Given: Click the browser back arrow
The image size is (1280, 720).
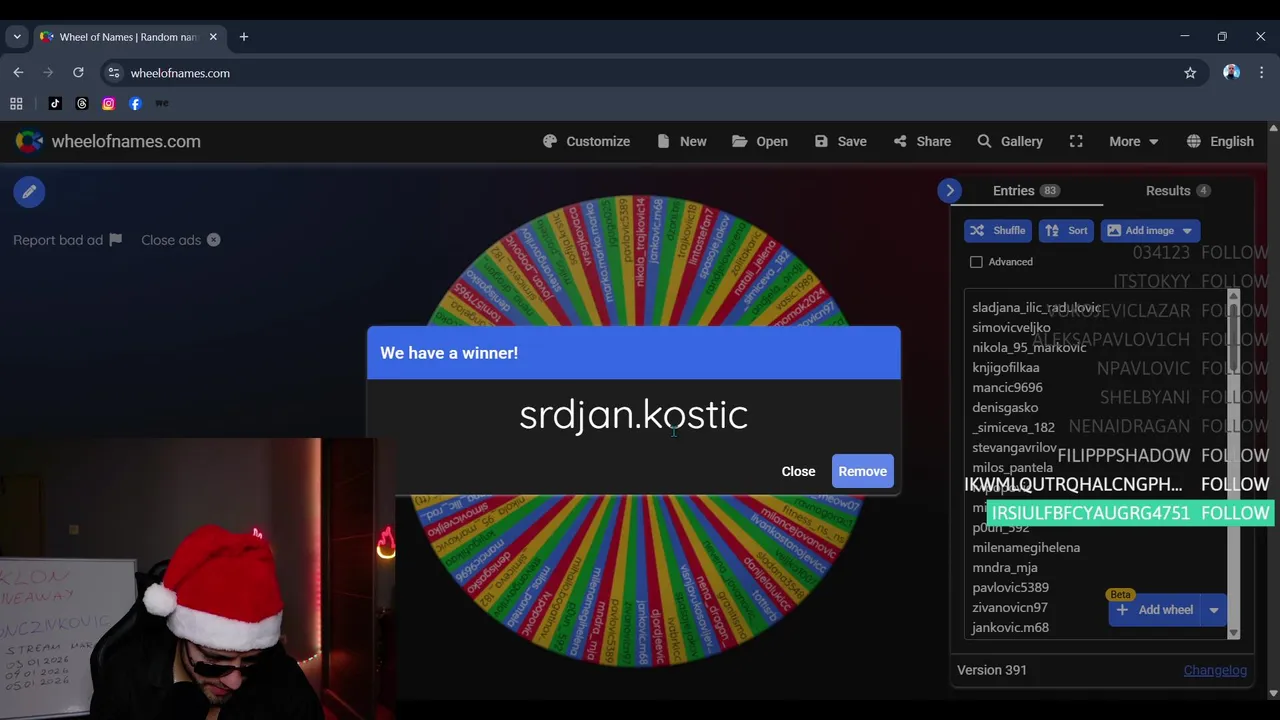Looking at the screenshot, I should tap(18, 73).
